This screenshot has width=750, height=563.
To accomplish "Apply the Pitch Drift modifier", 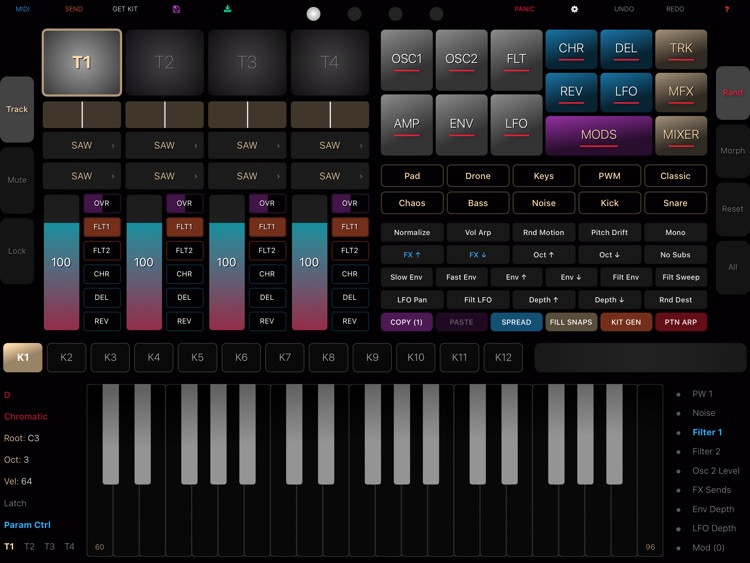I will click(x=609, y=232).
